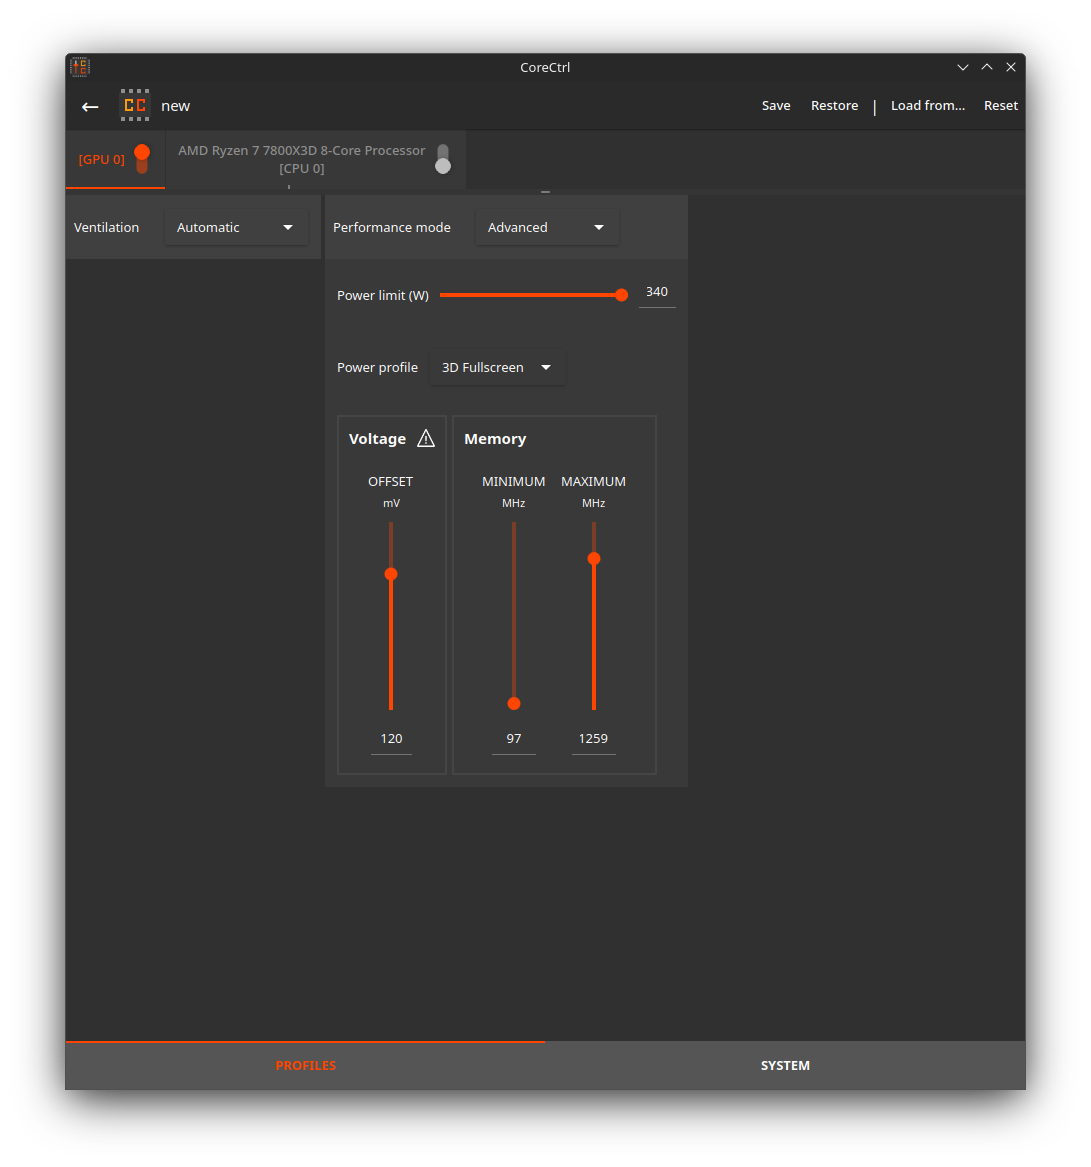
Task: Reset the profile settings
Action: point(1000,106)
